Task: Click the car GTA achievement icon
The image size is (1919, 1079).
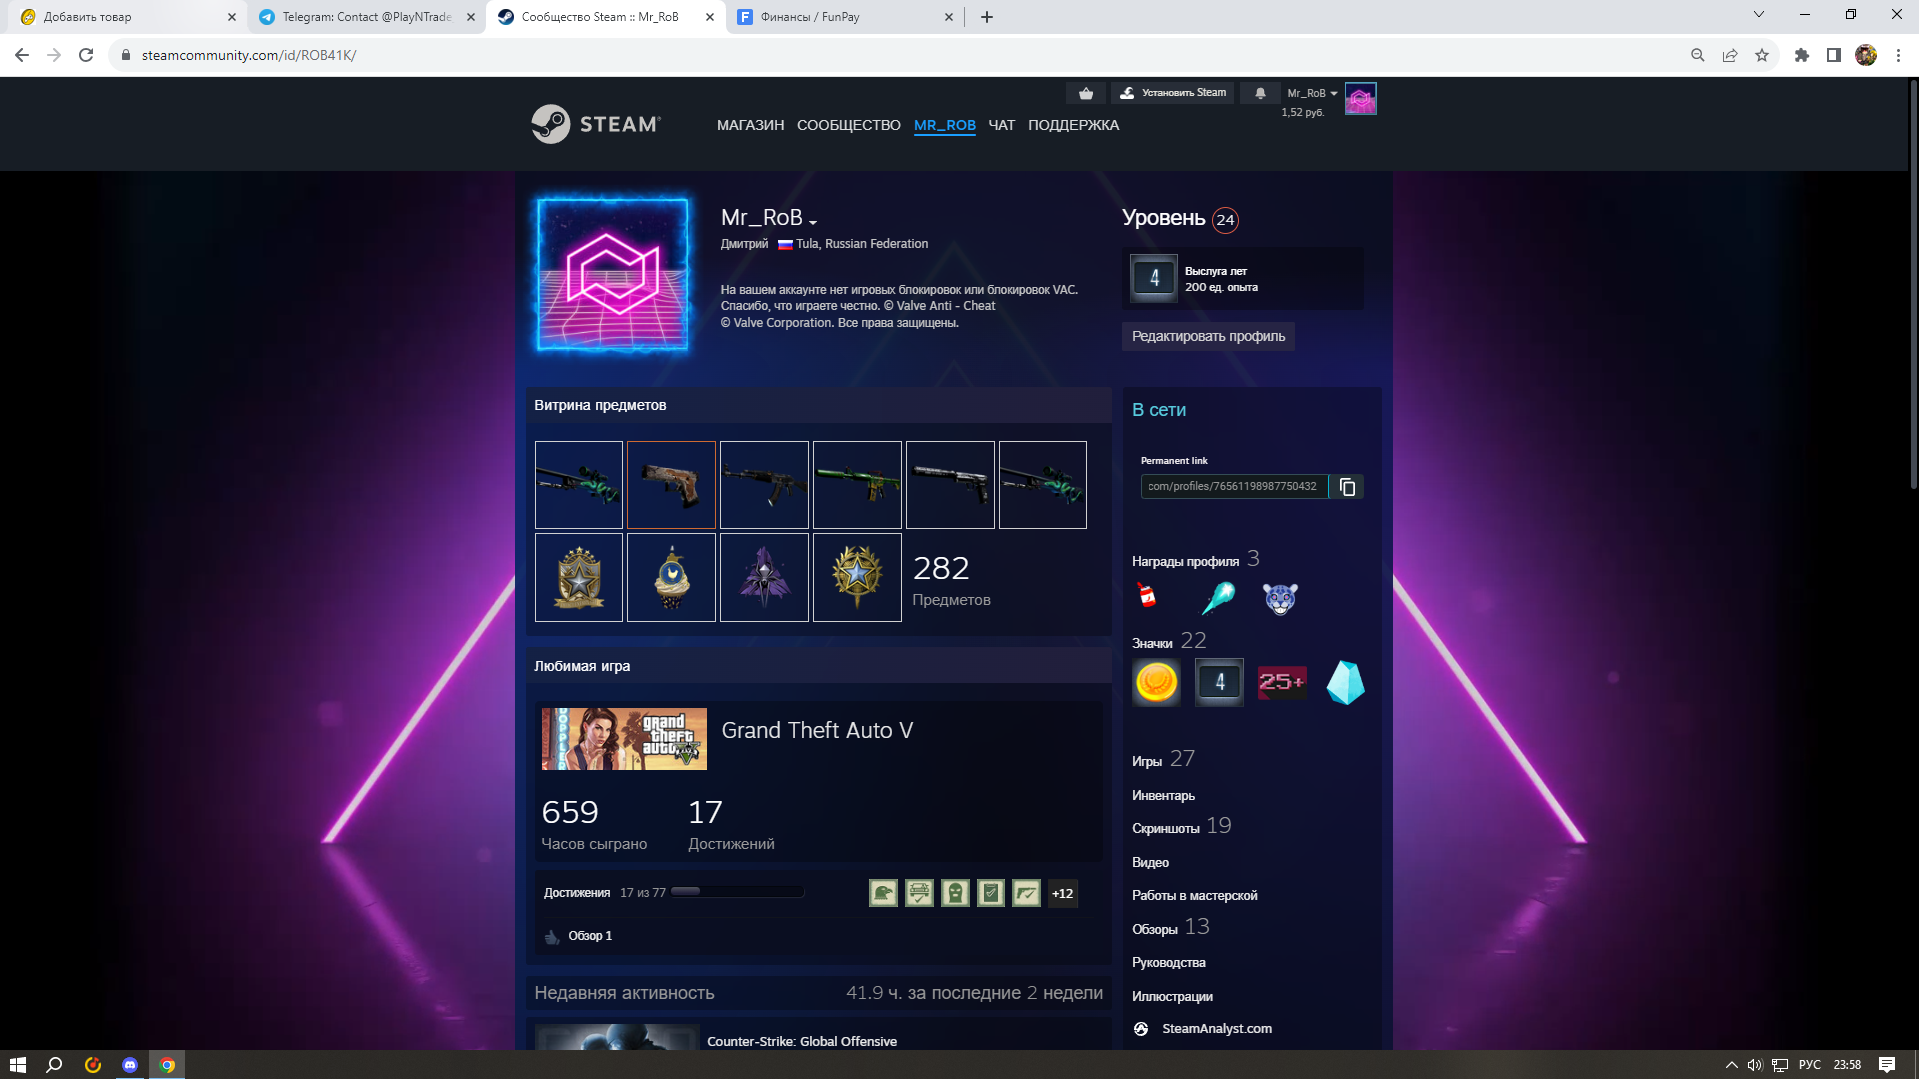Action: point(919,893)
